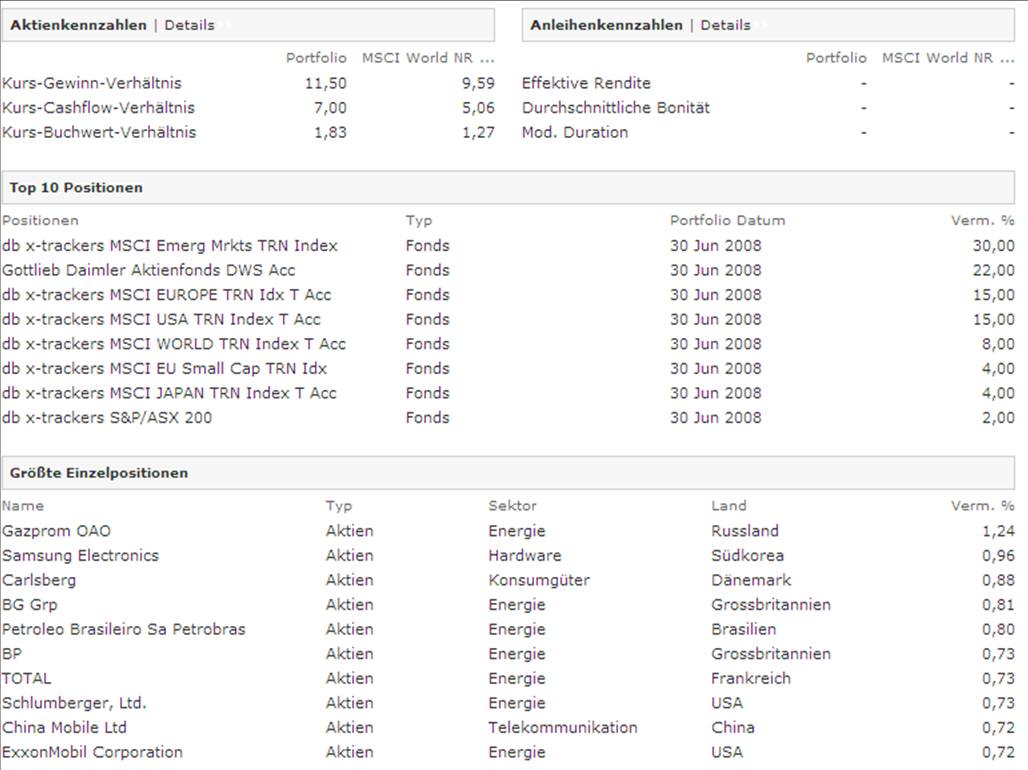The image size is (1028, 770).
Task: Select BP position
Action: (x=12, y=654)
